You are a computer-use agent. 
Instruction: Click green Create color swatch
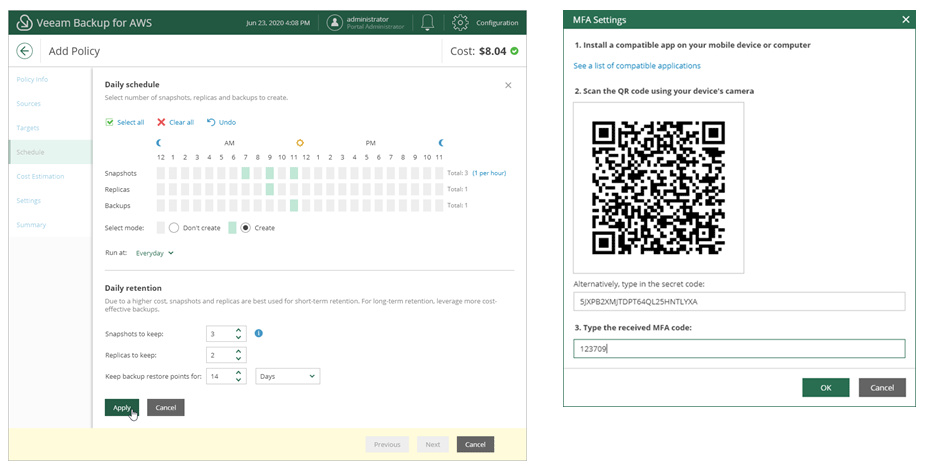232,228
